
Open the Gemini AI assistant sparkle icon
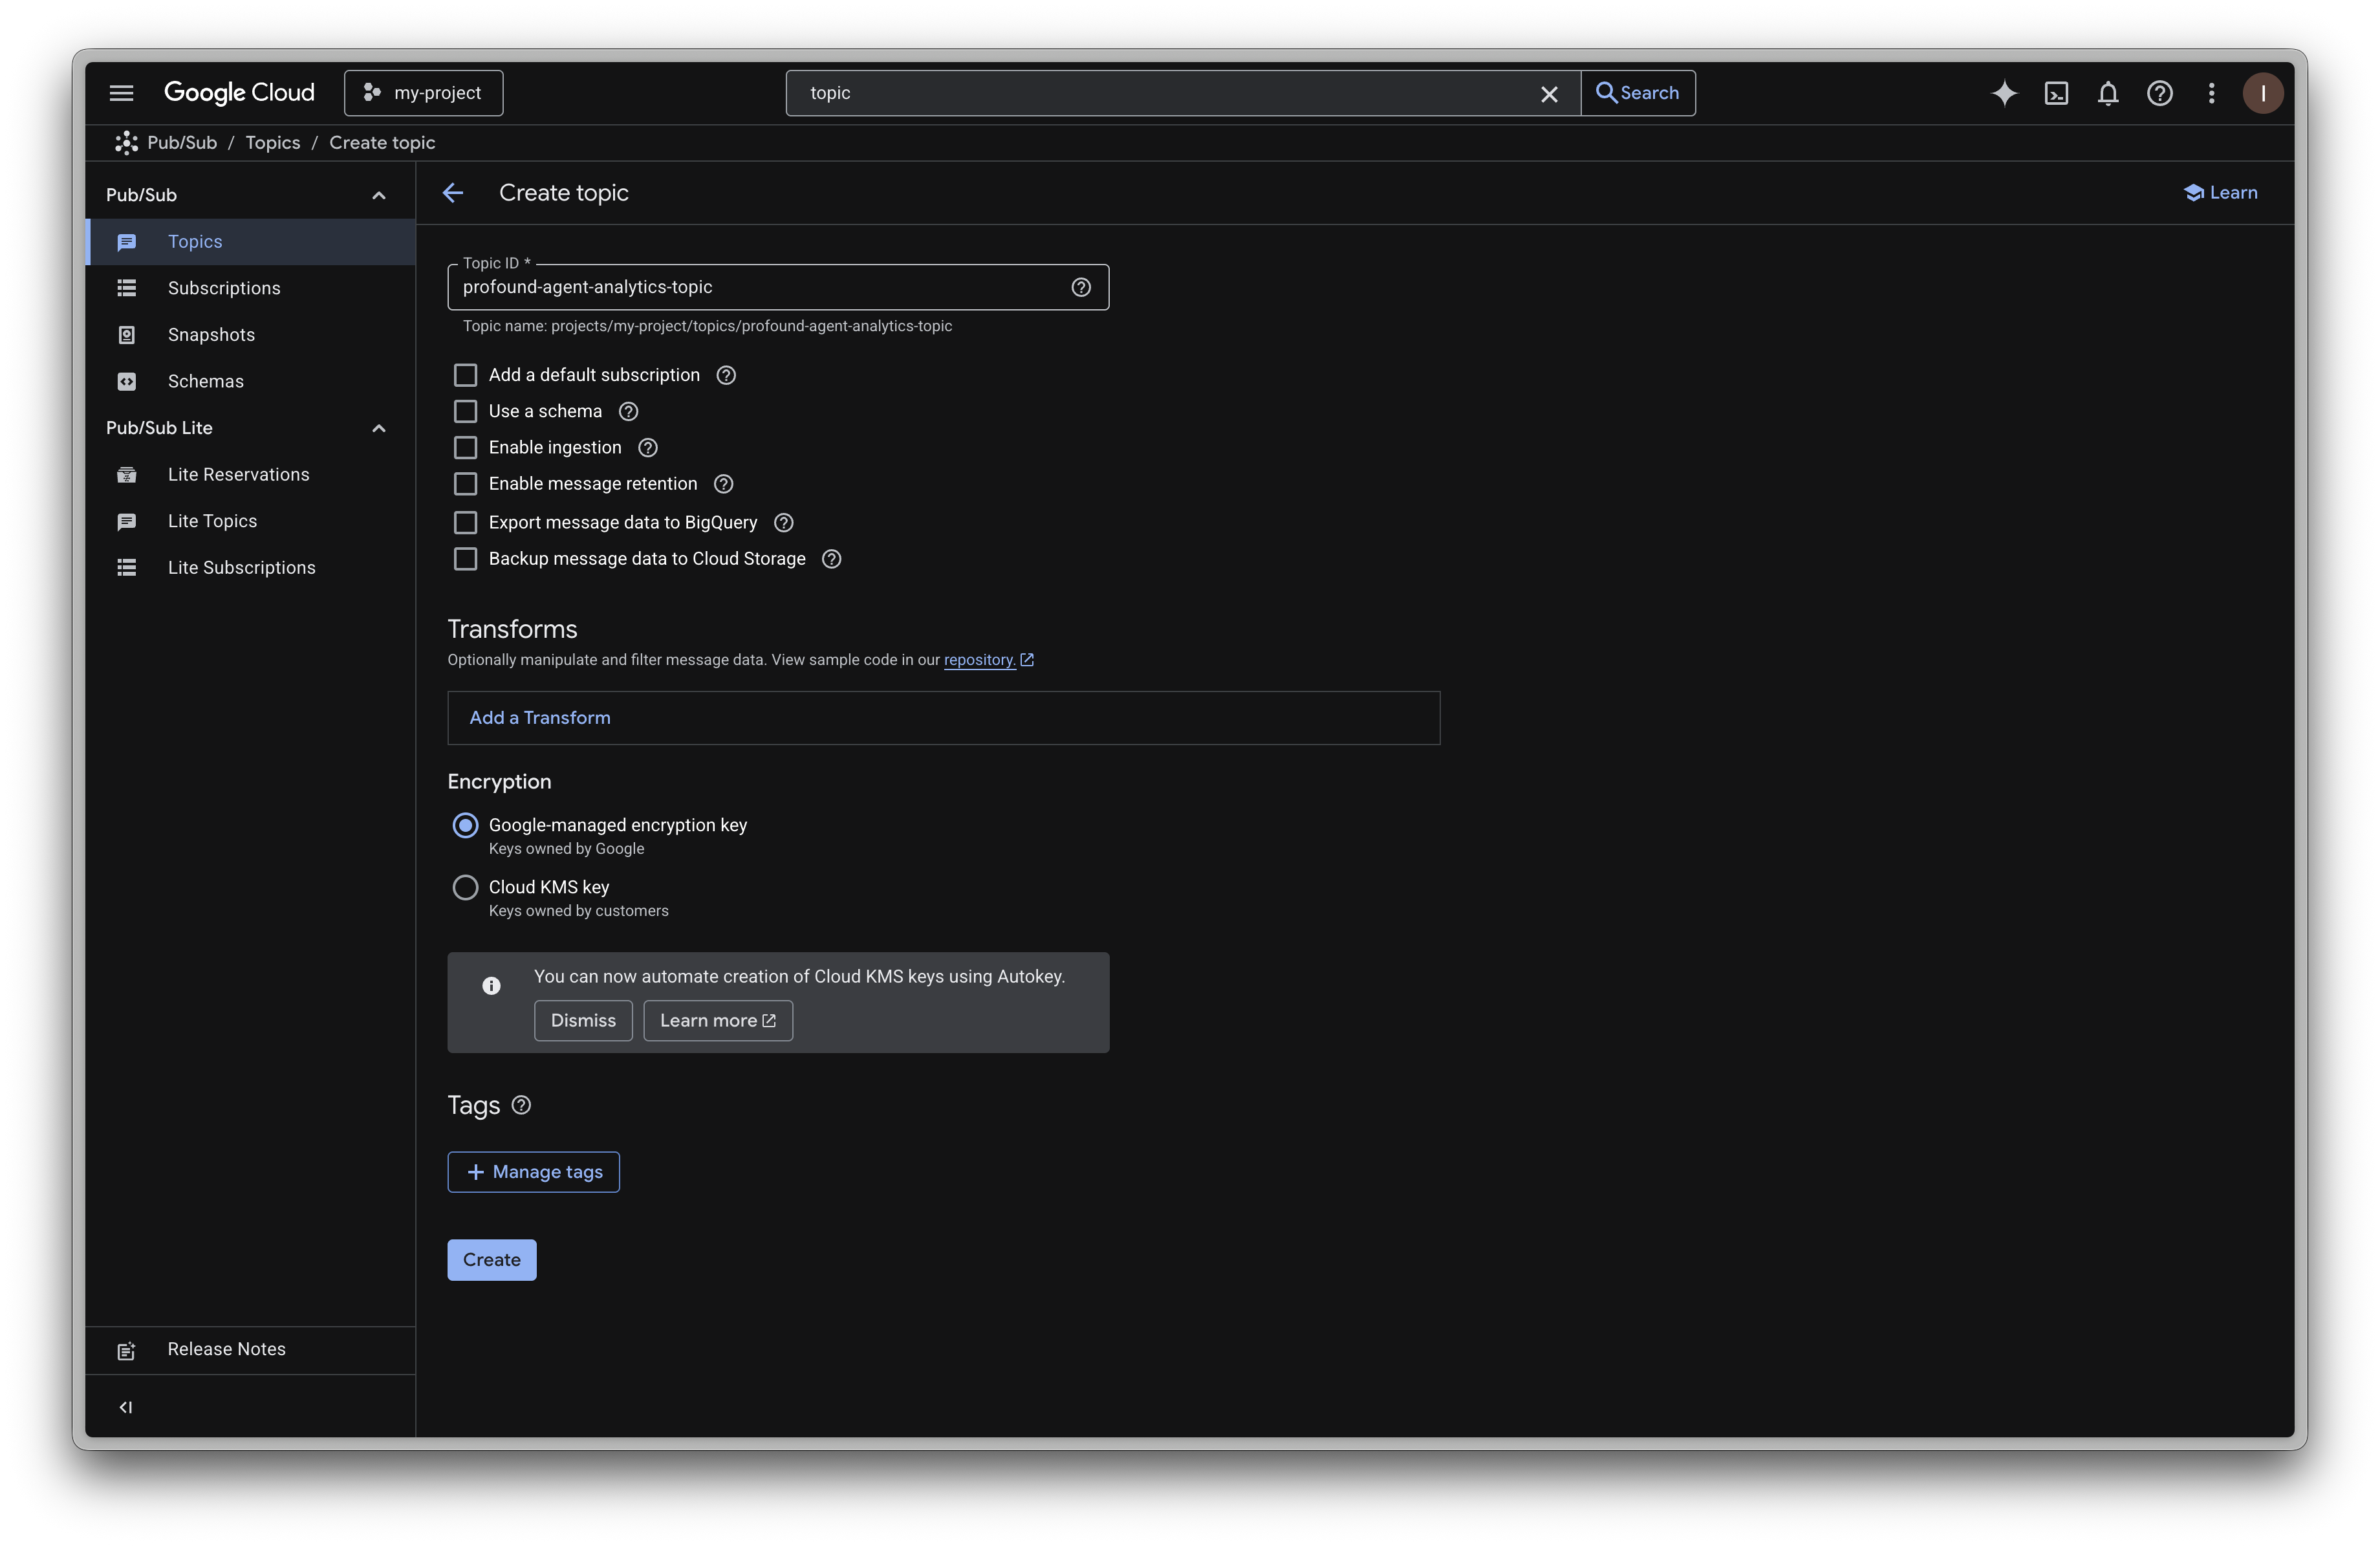click(x=2004, y=93)
